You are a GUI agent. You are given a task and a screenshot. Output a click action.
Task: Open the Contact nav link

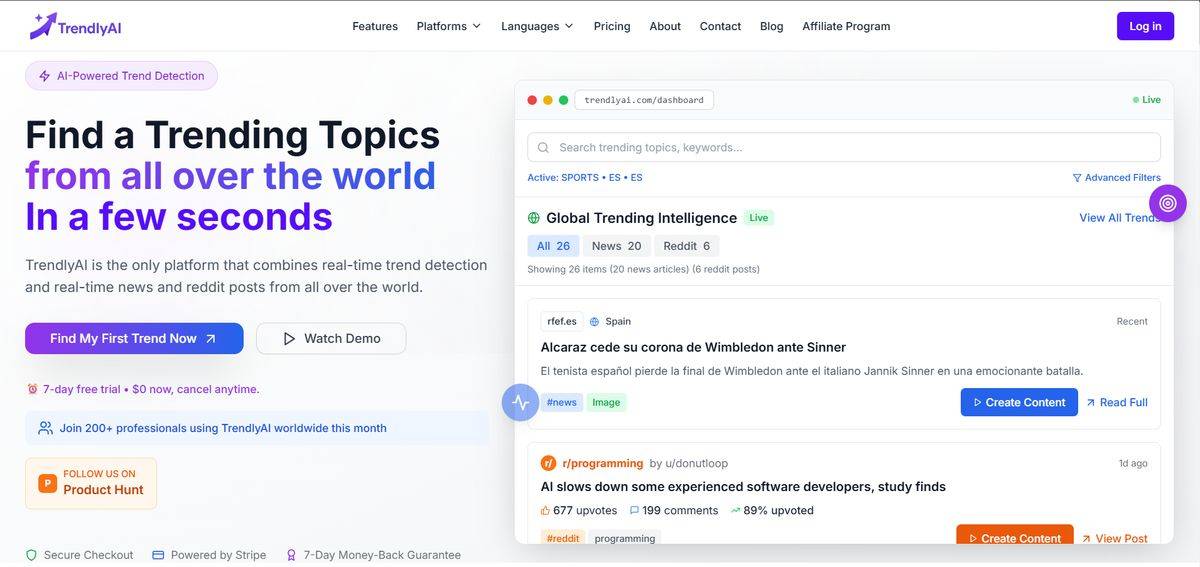720,26
